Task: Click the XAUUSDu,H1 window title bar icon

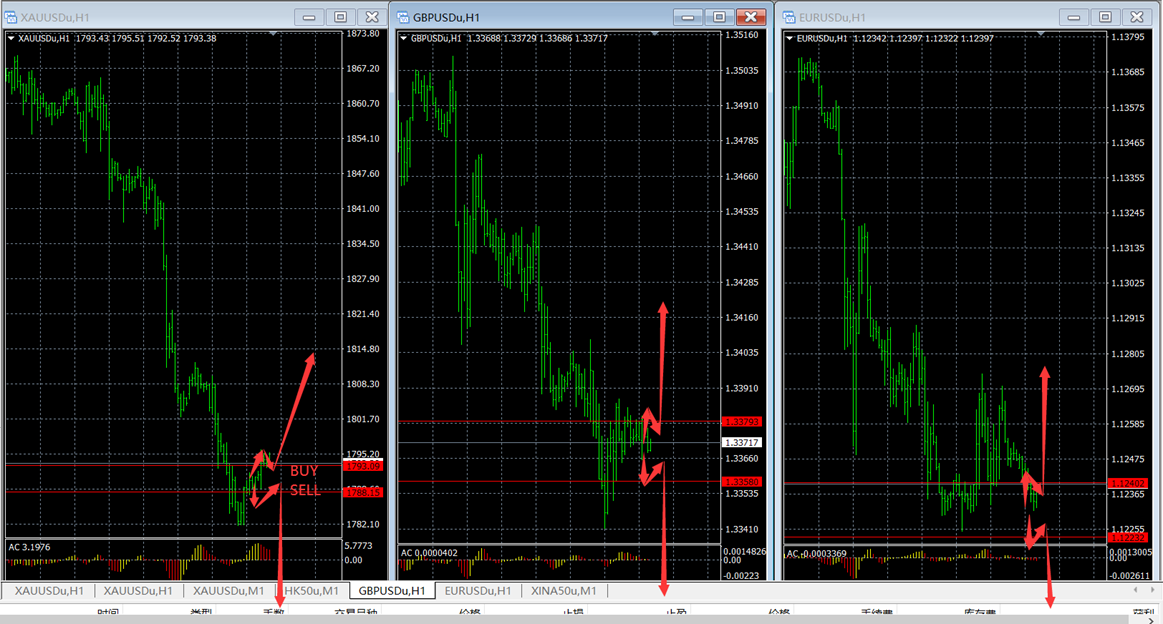Action: pos(10,17)
